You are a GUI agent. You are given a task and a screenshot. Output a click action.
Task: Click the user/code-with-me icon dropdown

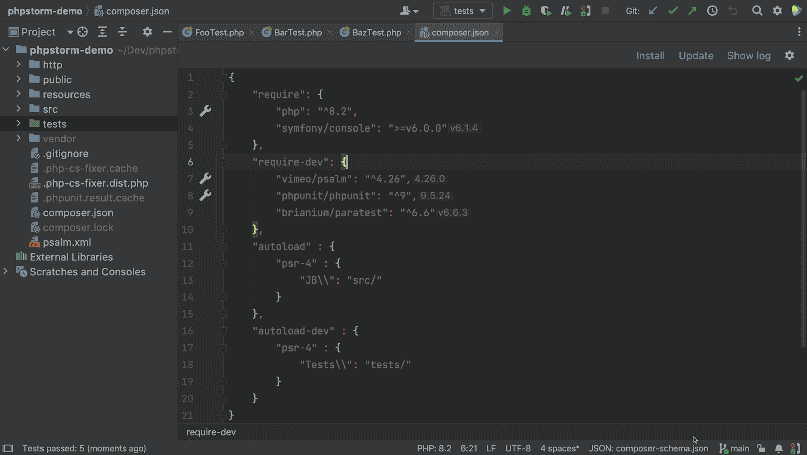[x=409, y=10]
